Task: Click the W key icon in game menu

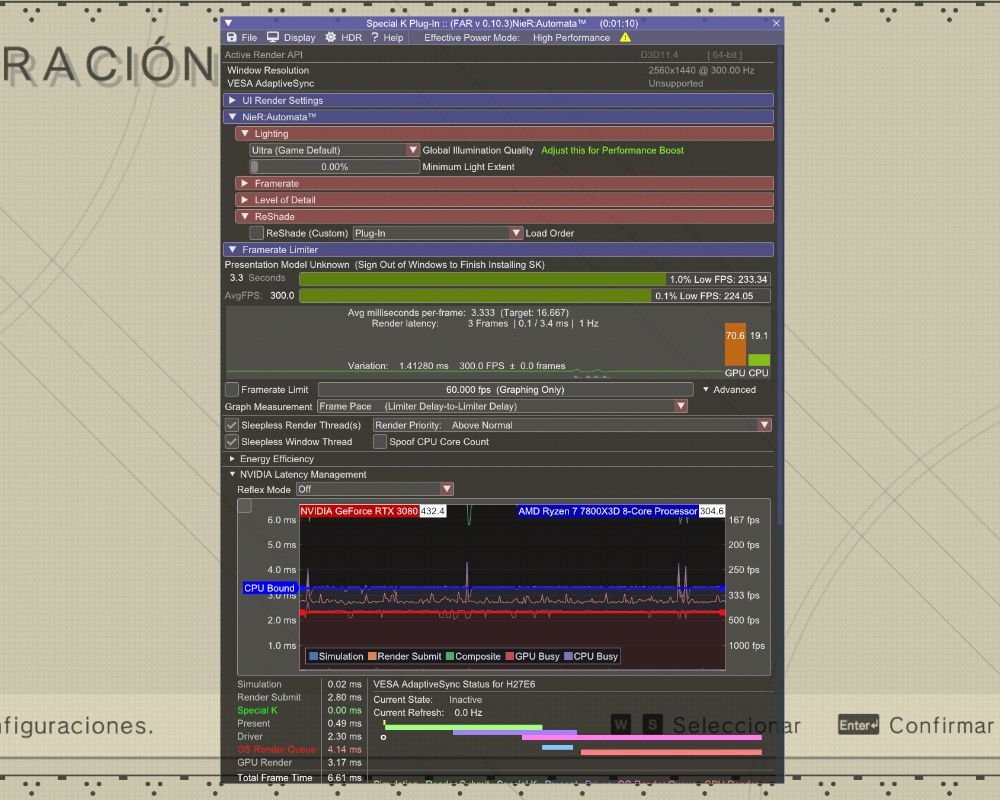Action: coord(621,724)
